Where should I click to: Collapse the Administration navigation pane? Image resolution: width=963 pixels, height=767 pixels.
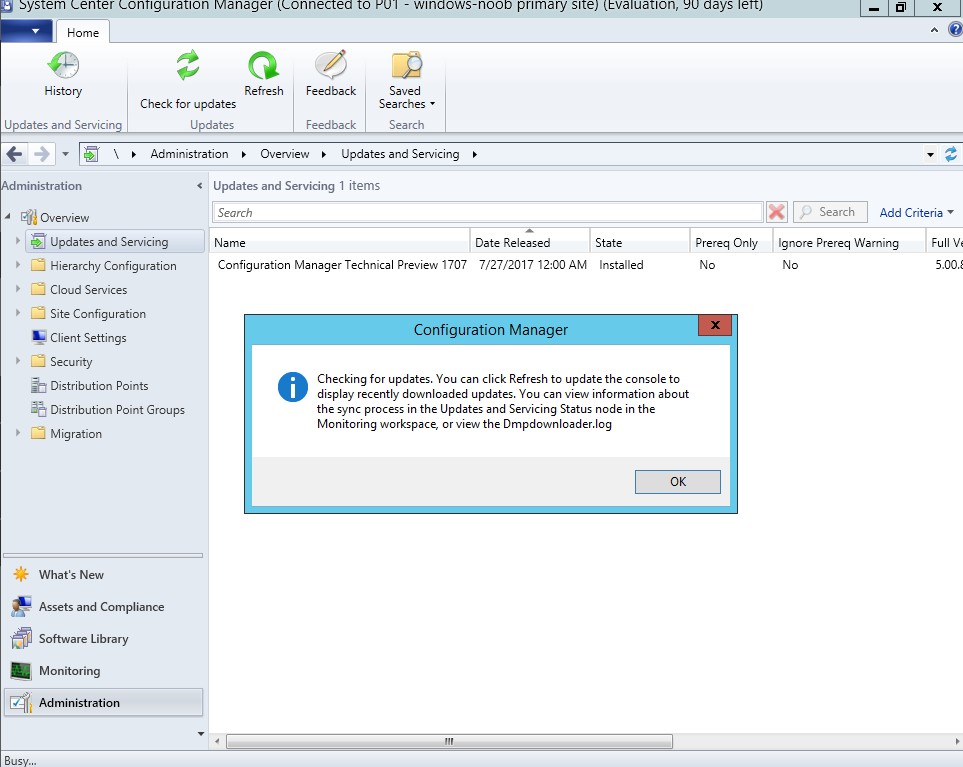pyautogui.click(x=200, y=185)
